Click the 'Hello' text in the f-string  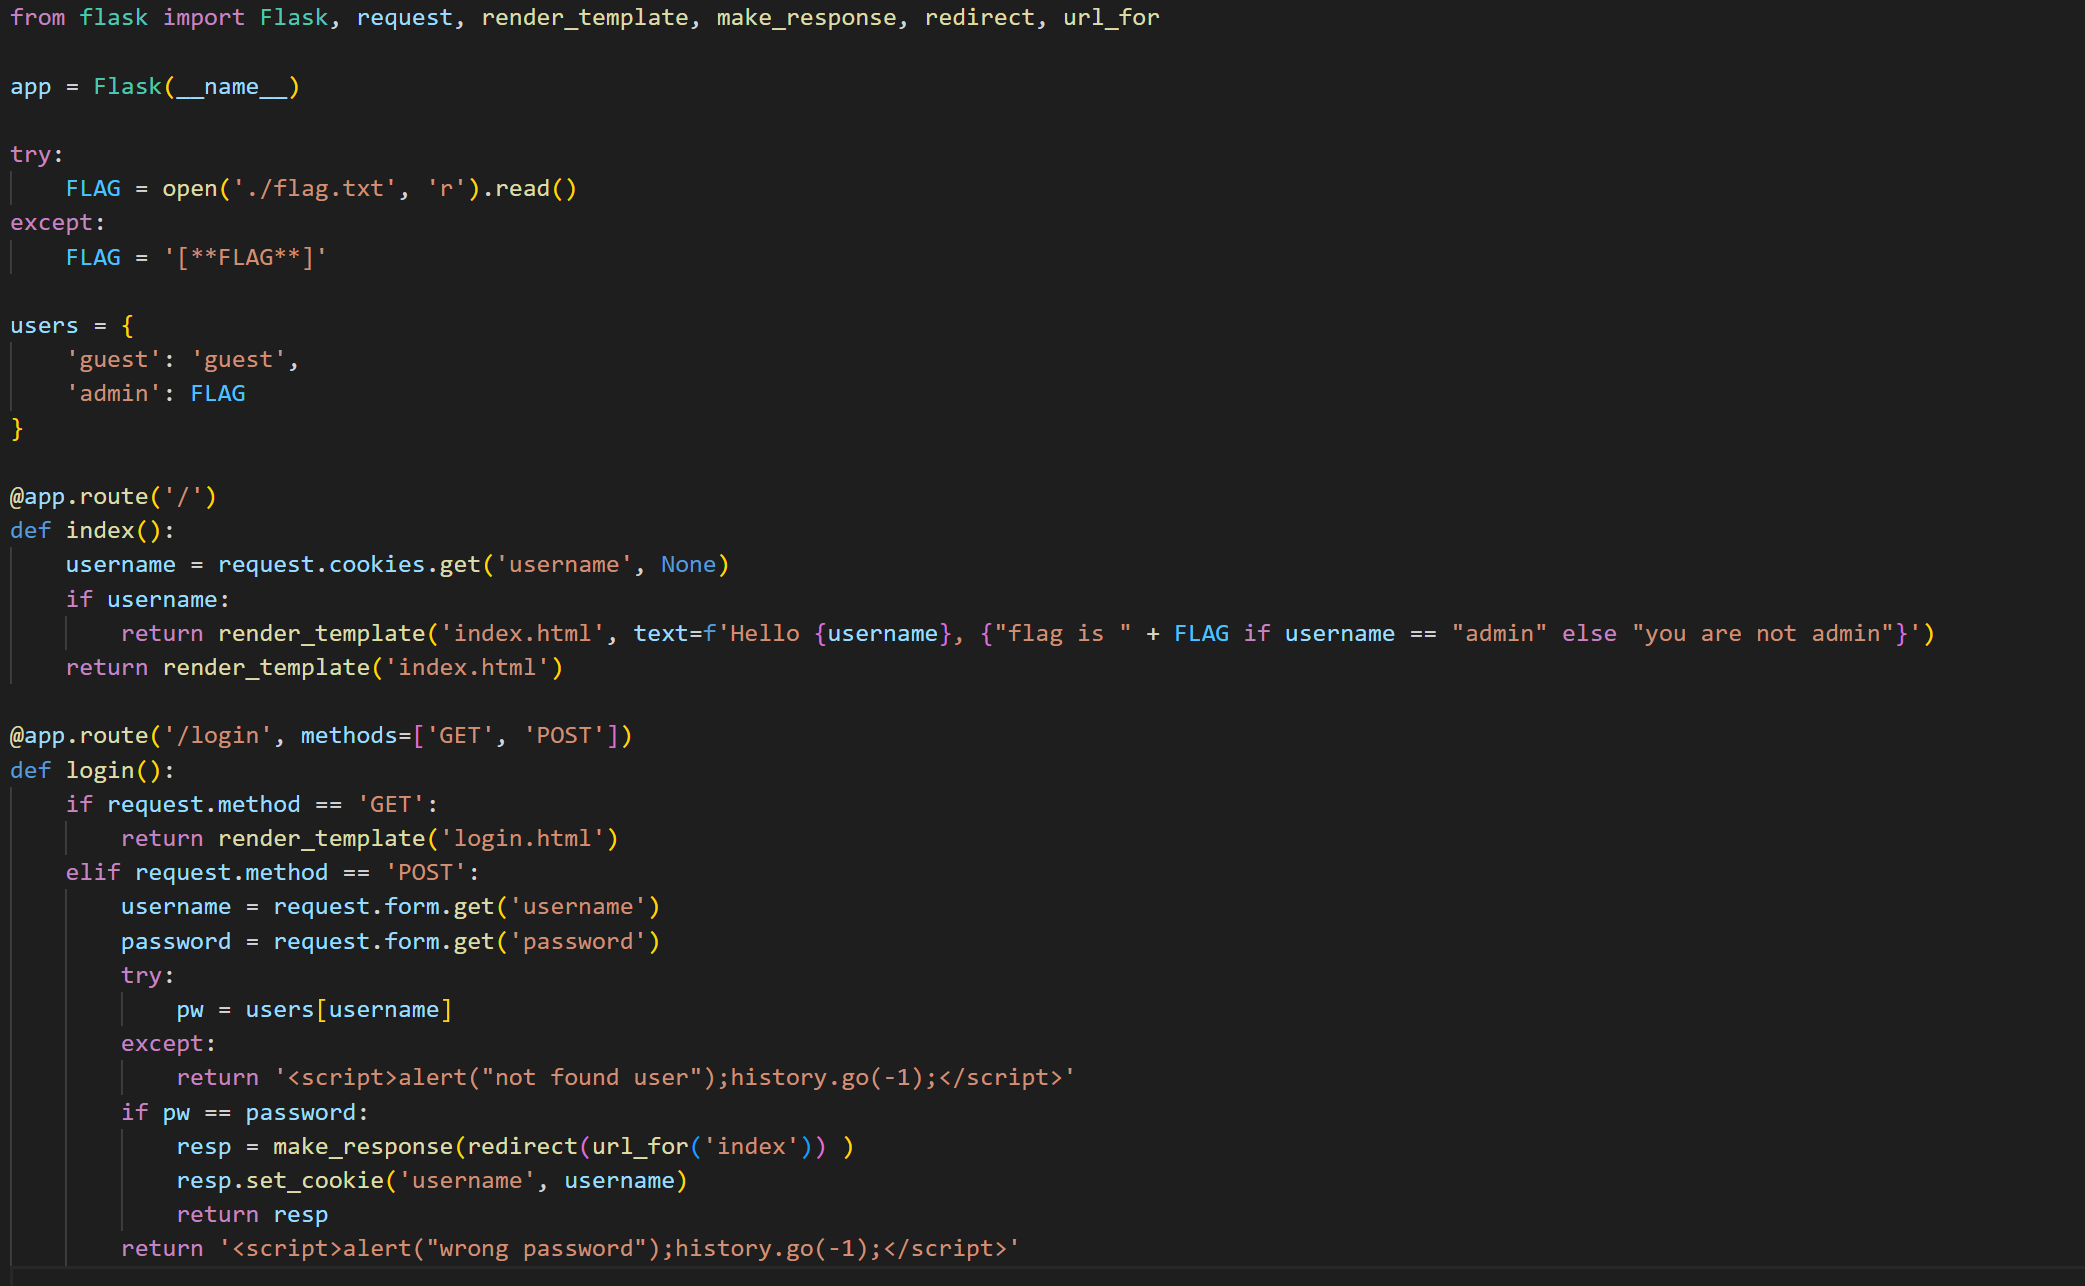(x=765, y=634)
